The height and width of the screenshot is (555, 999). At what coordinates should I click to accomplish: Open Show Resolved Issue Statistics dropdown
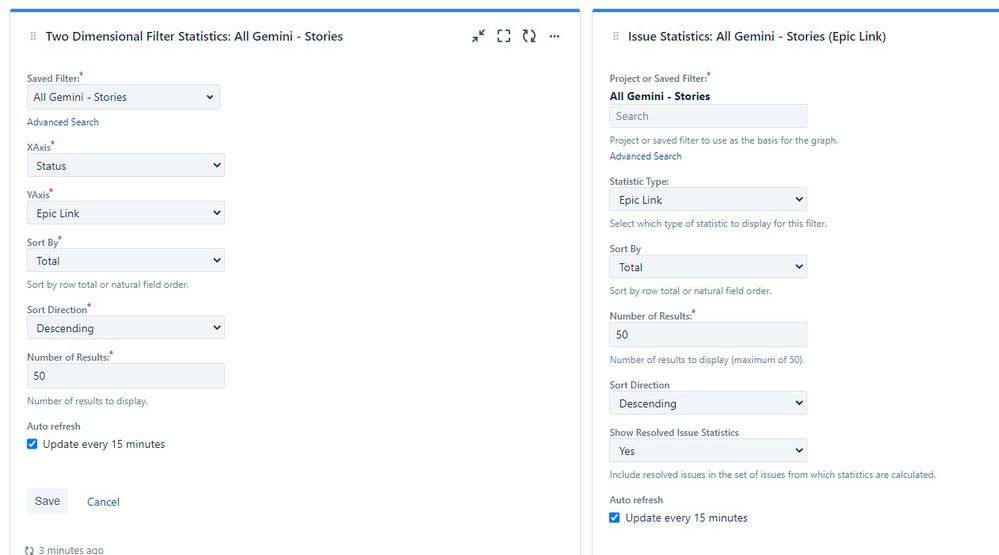(708, 450)
